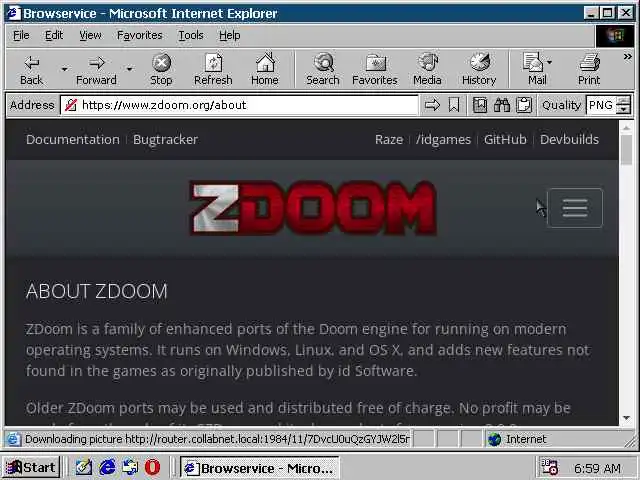Print the page with Print button
The height and width of the screenshot is (480, 640).
589,70
